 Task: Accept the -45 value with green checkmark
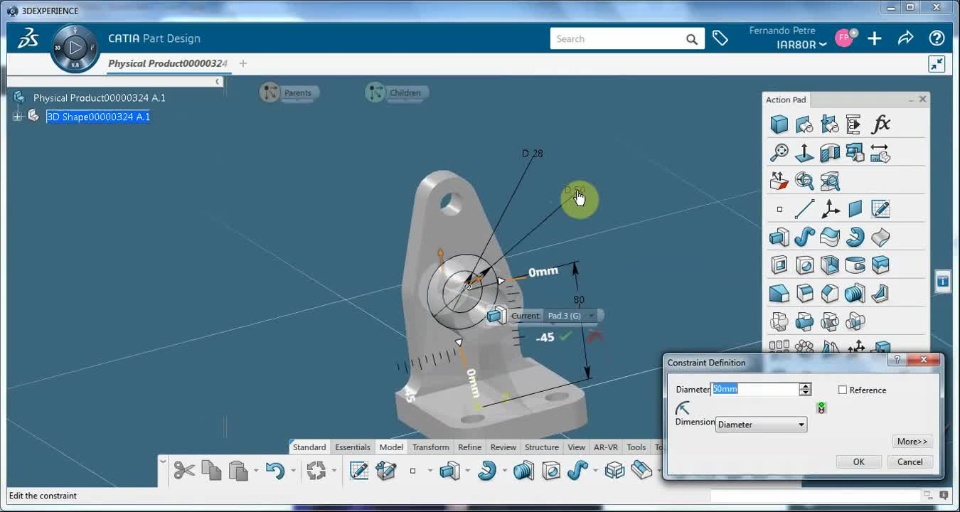tap(566, 336)
